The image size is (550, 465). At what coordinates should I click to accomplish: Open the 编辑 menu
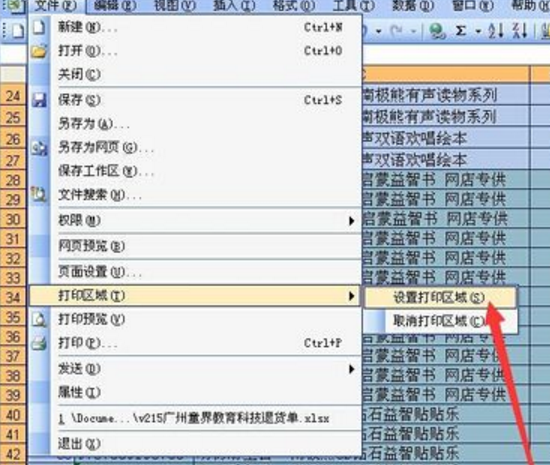tap(116, 6)
